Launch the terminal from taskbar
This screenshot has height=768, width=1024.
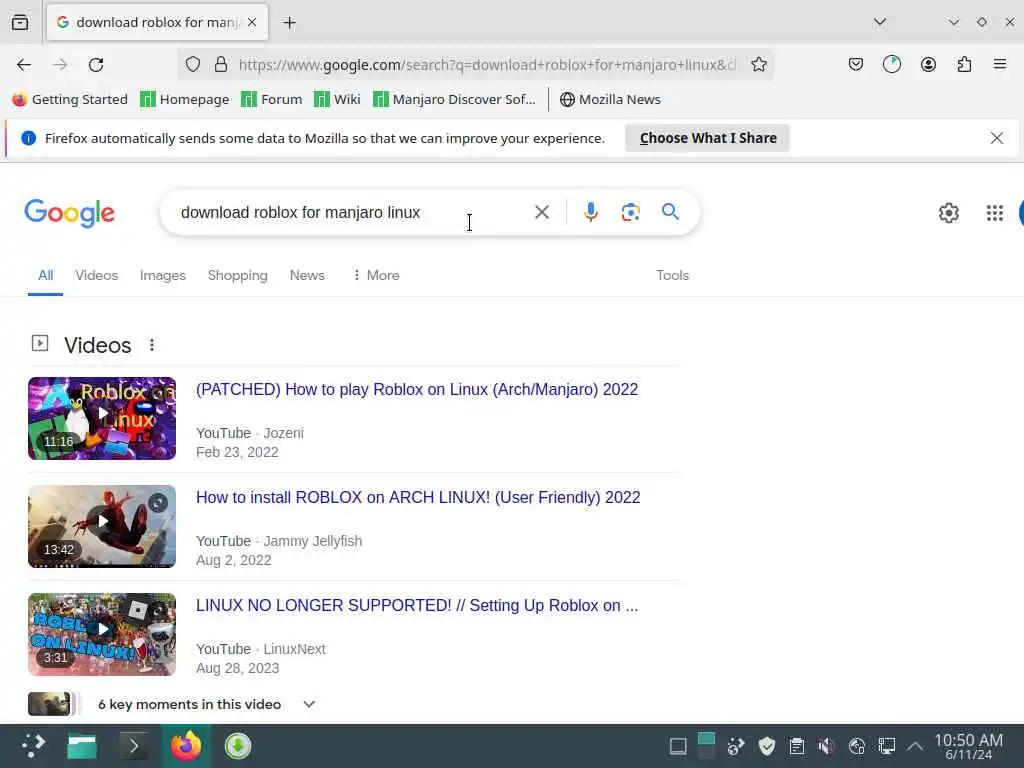tap(134, 746)
